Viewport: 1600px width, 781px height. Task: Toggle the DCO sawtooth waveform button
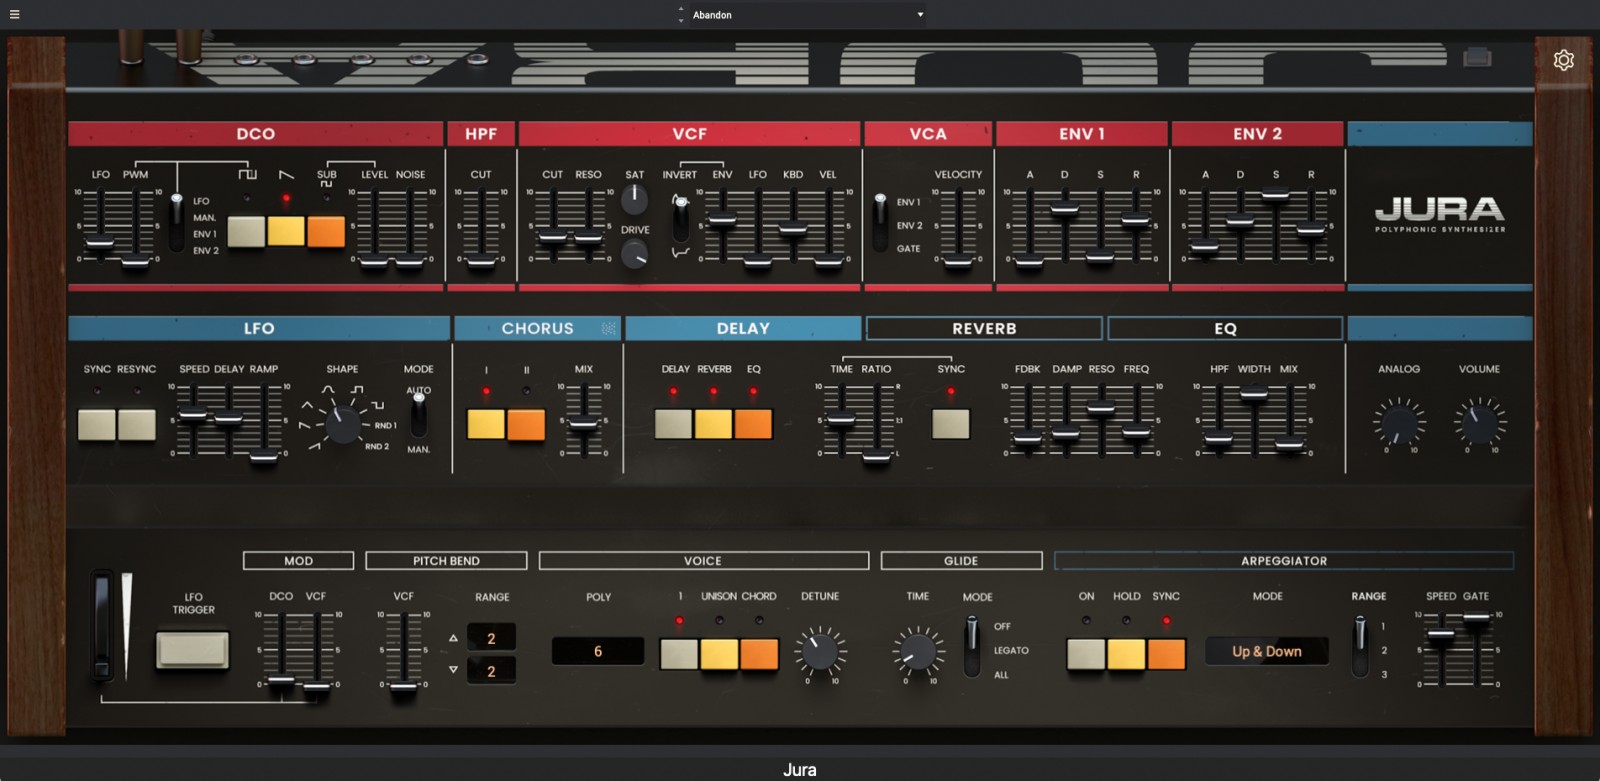(286, 231)
